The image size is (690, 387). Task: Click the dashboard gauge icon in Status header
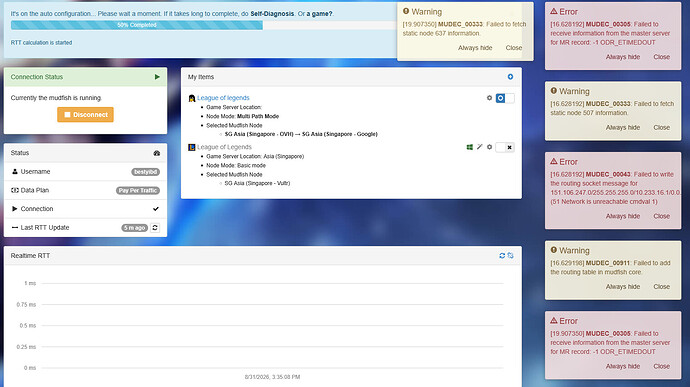157,153
